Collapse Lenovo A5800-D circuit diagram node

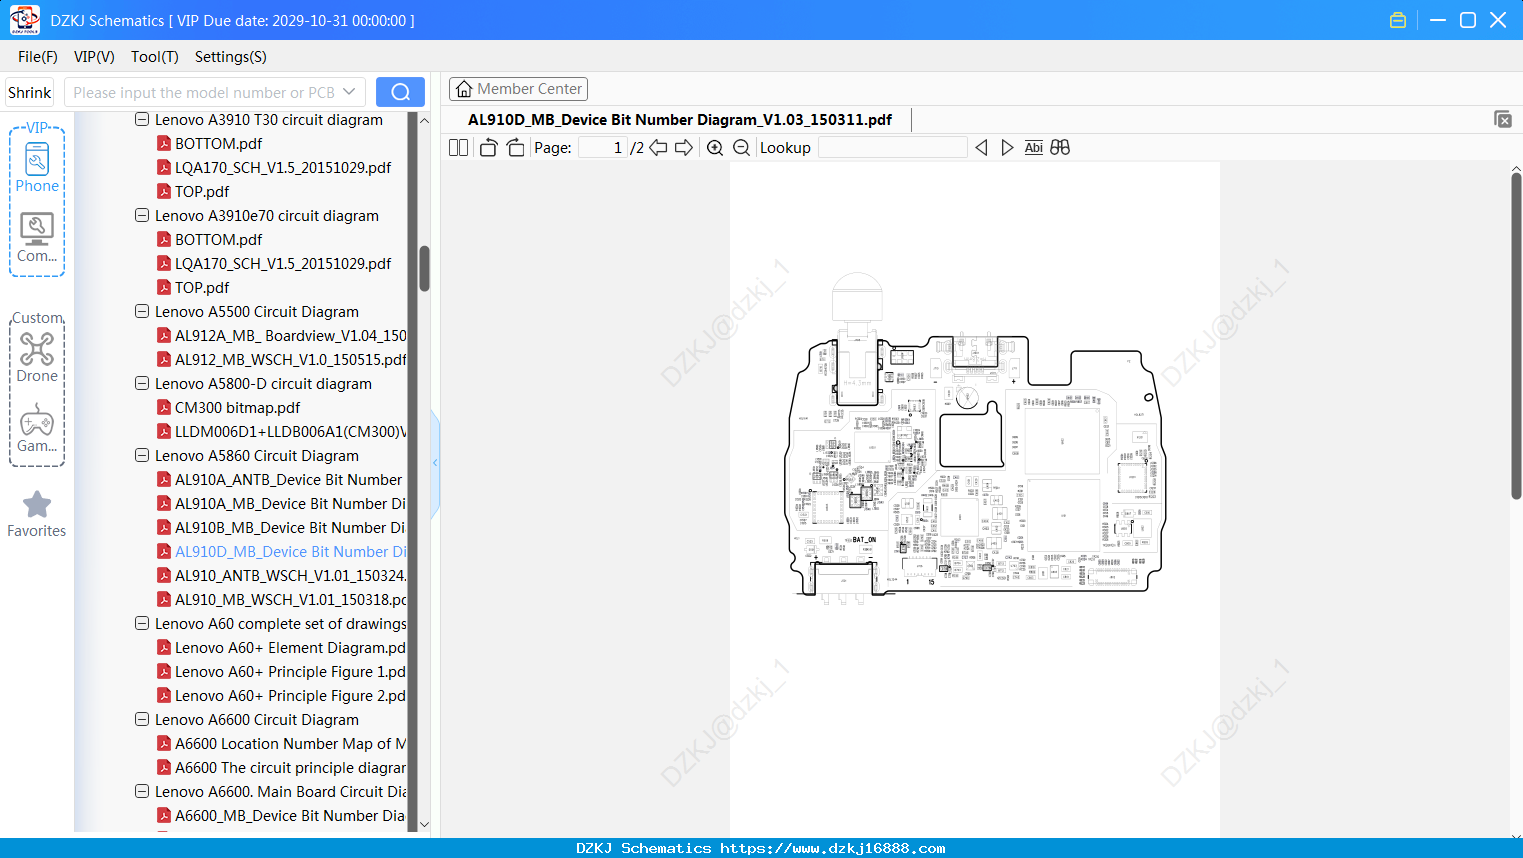pyautogui.click(x=142, y=383)
